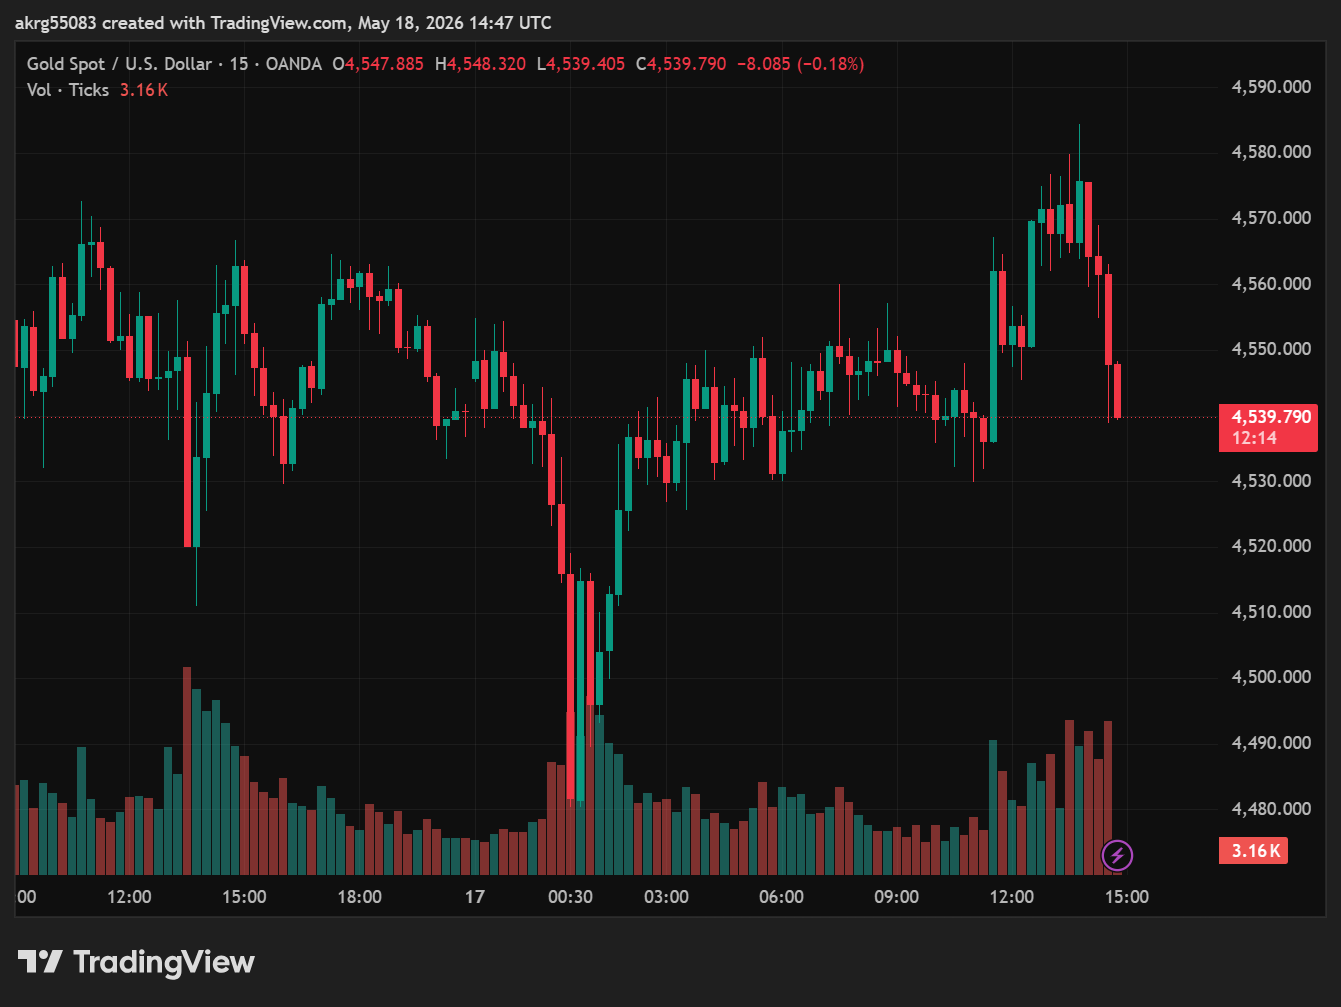Click the 4,500.000 price axis label

1271,677
